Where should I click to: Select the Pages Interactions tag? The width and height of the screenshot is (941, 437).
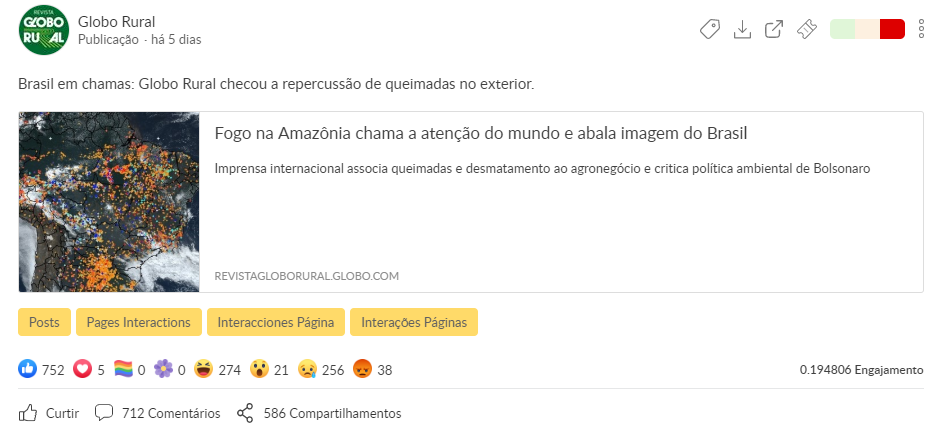coord(138,322)
